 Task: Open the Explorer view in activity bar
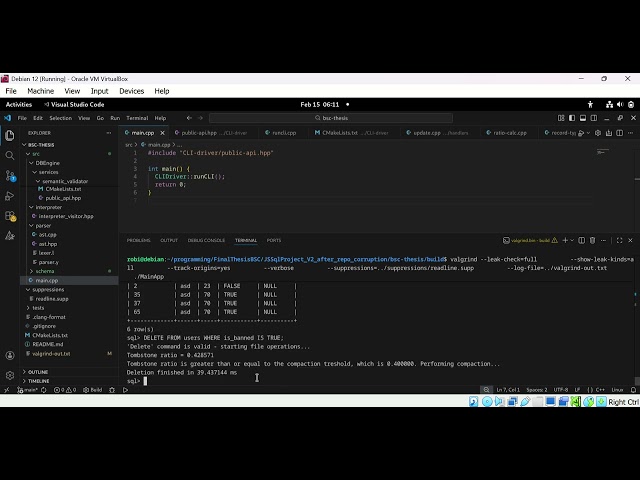click(x=10, y=136)
